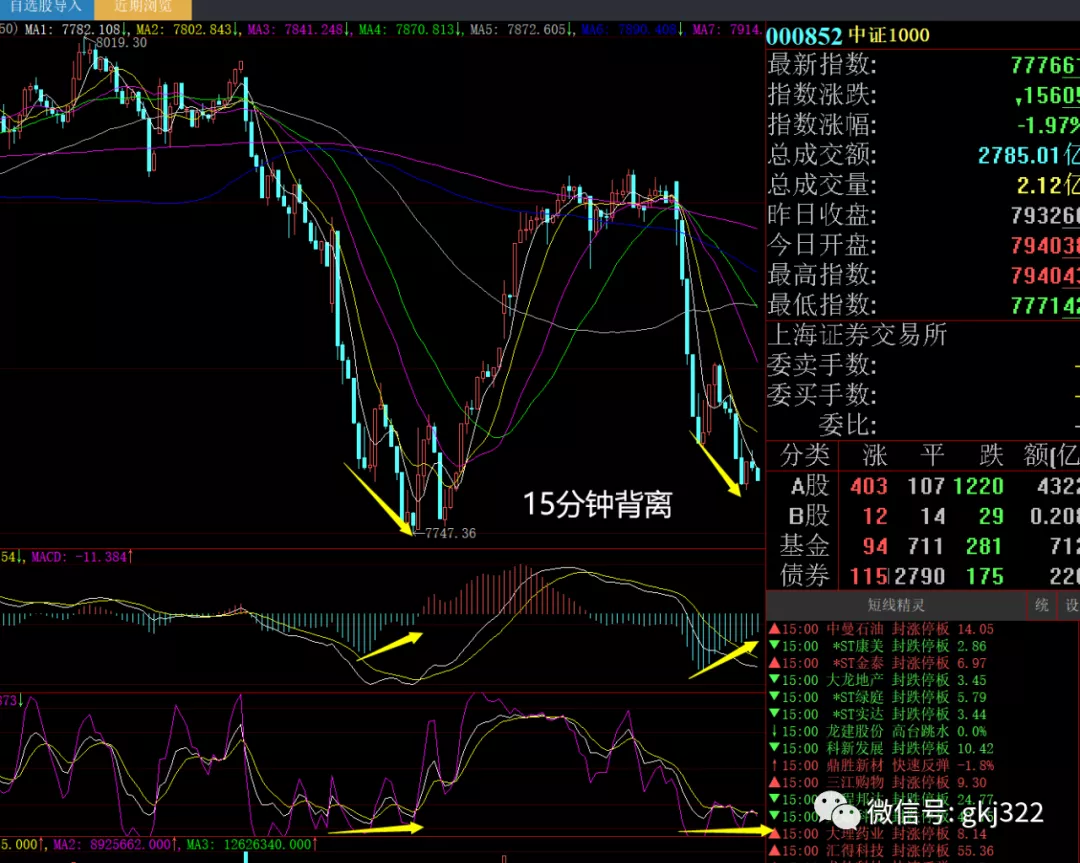The width and height of the screenshot is (1080, 863).
Task: Click green down-triangle beside *ST康美
Action: (773, 647)
